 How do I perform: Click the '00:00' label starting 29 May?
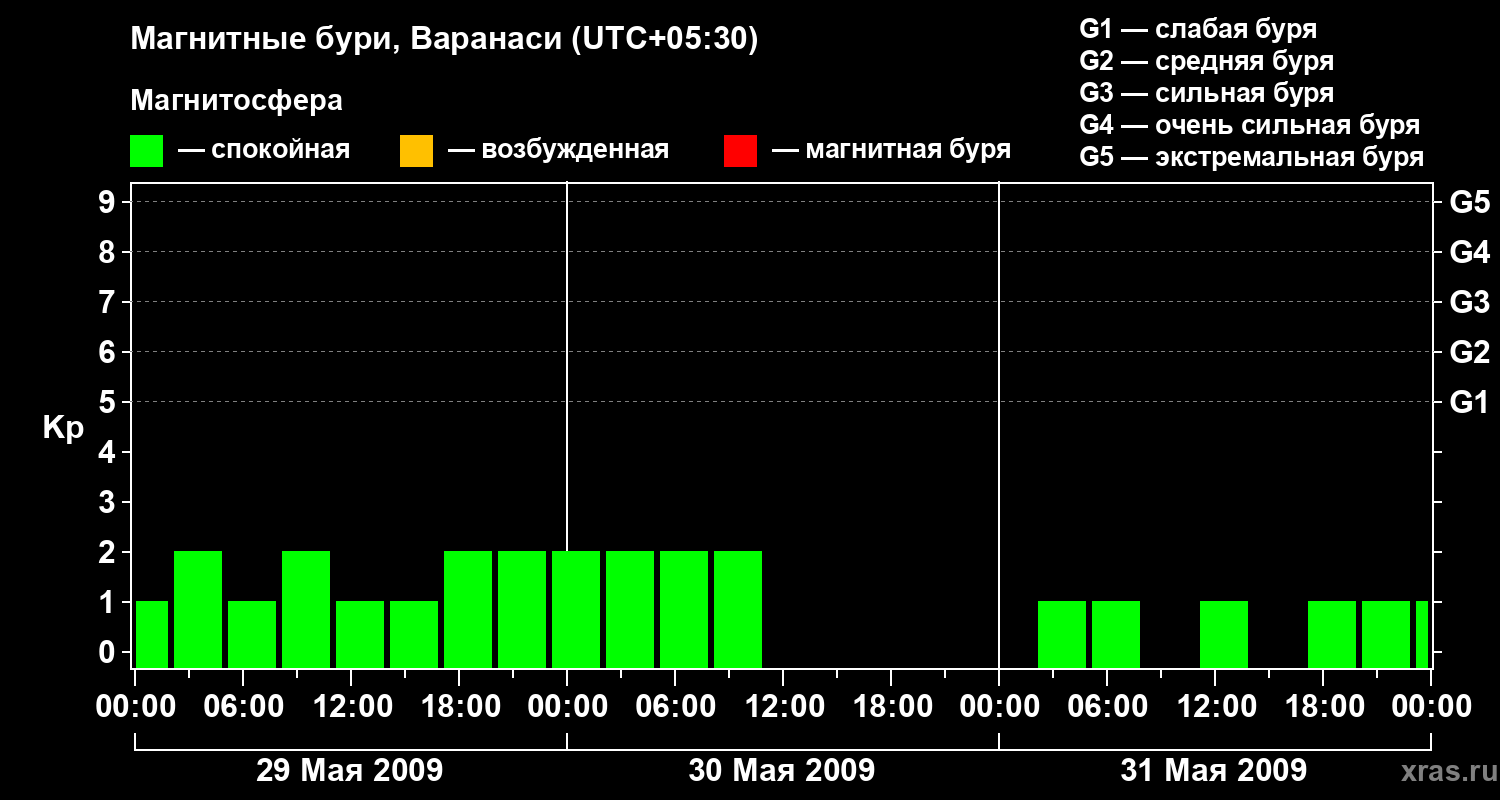tap(135, 707)
